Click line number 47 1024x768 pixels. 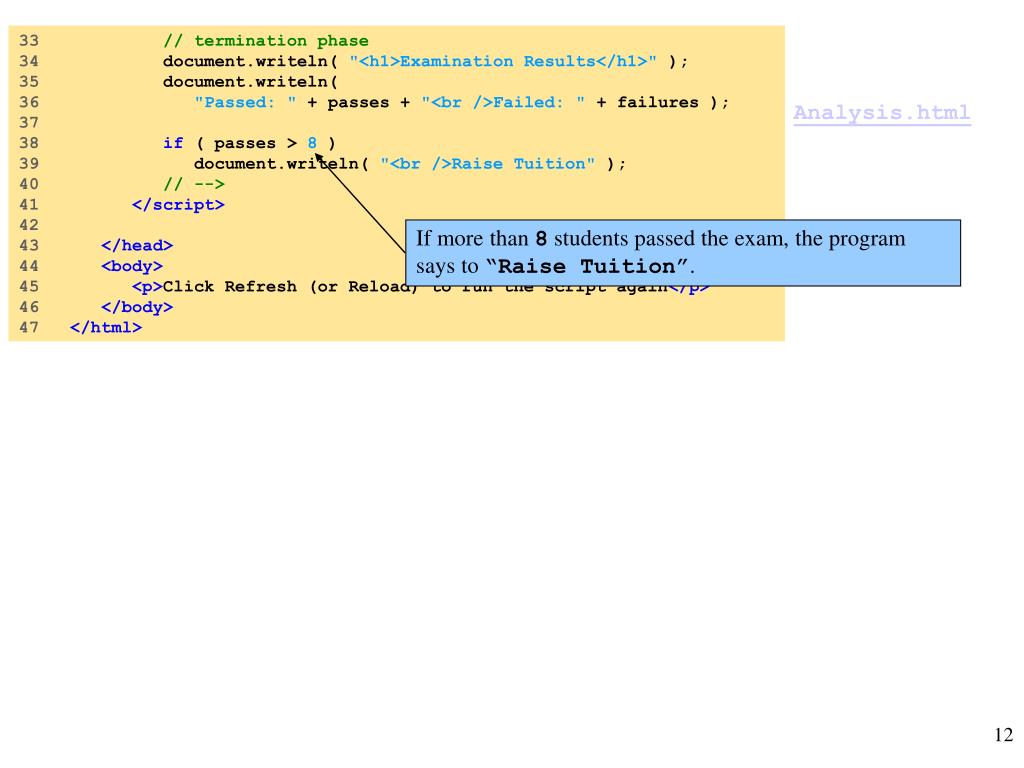(x=29, y=327)
